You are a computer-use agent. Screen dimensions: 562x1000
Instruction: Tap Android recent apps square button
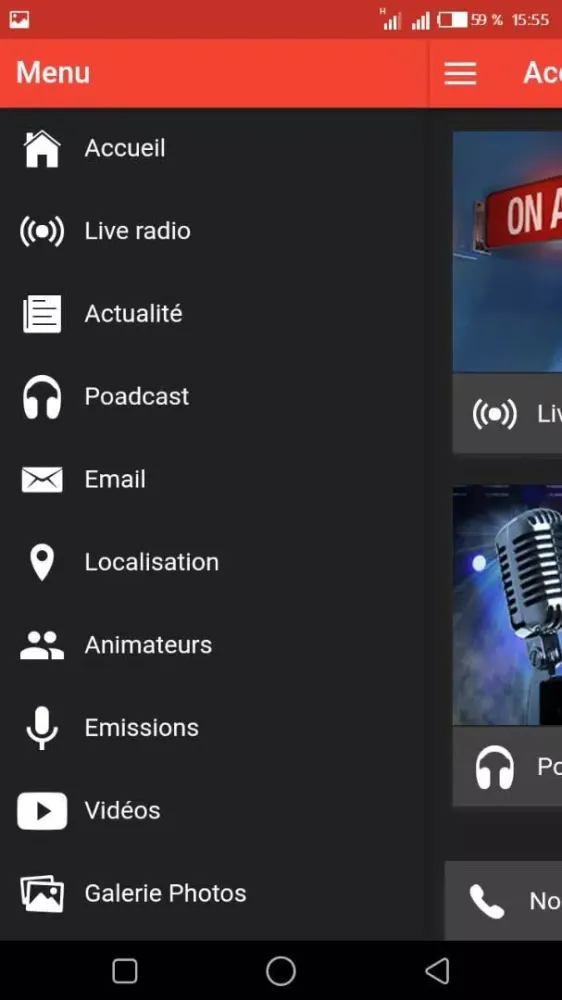pos(124,971)
